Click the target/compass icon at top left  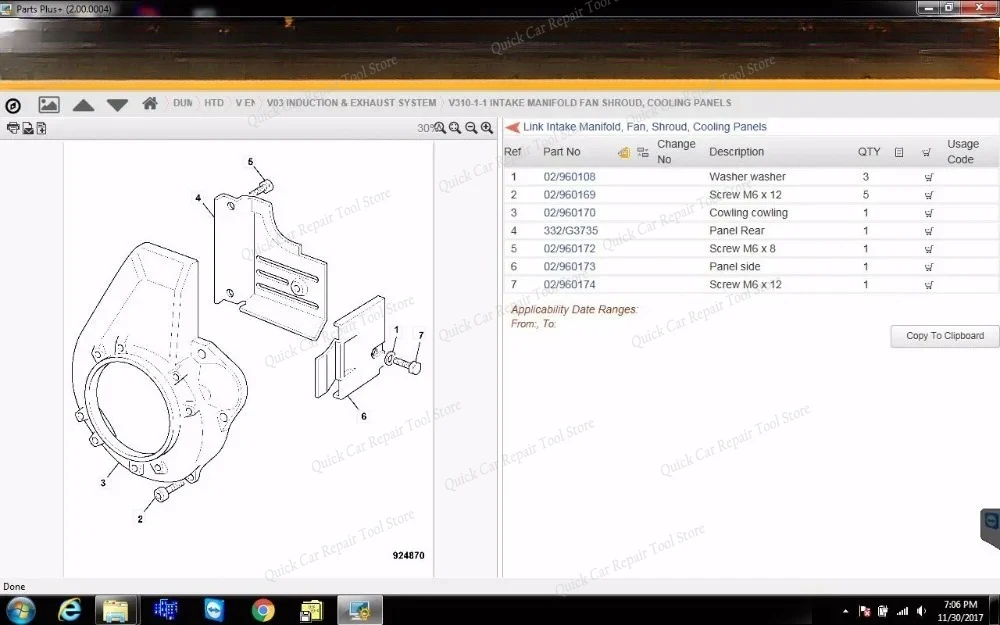coord(13,103)
